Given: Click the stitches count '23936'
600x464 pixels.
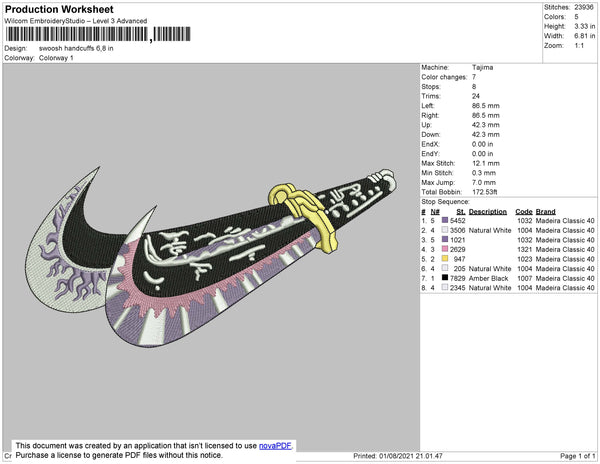Looking at the screenshot, I should click(x=584, y=7).
